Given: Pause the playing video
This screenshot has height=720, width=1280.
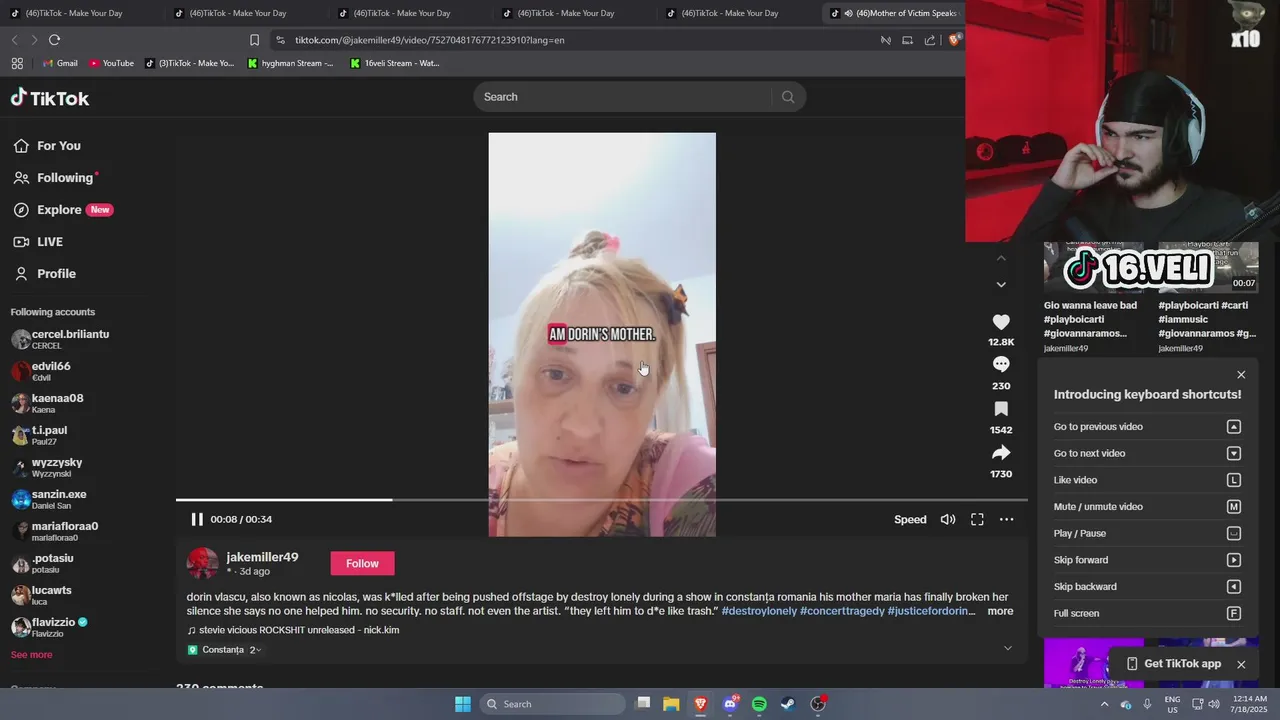Looking at the screenshot, I should (x=197, y=519).
